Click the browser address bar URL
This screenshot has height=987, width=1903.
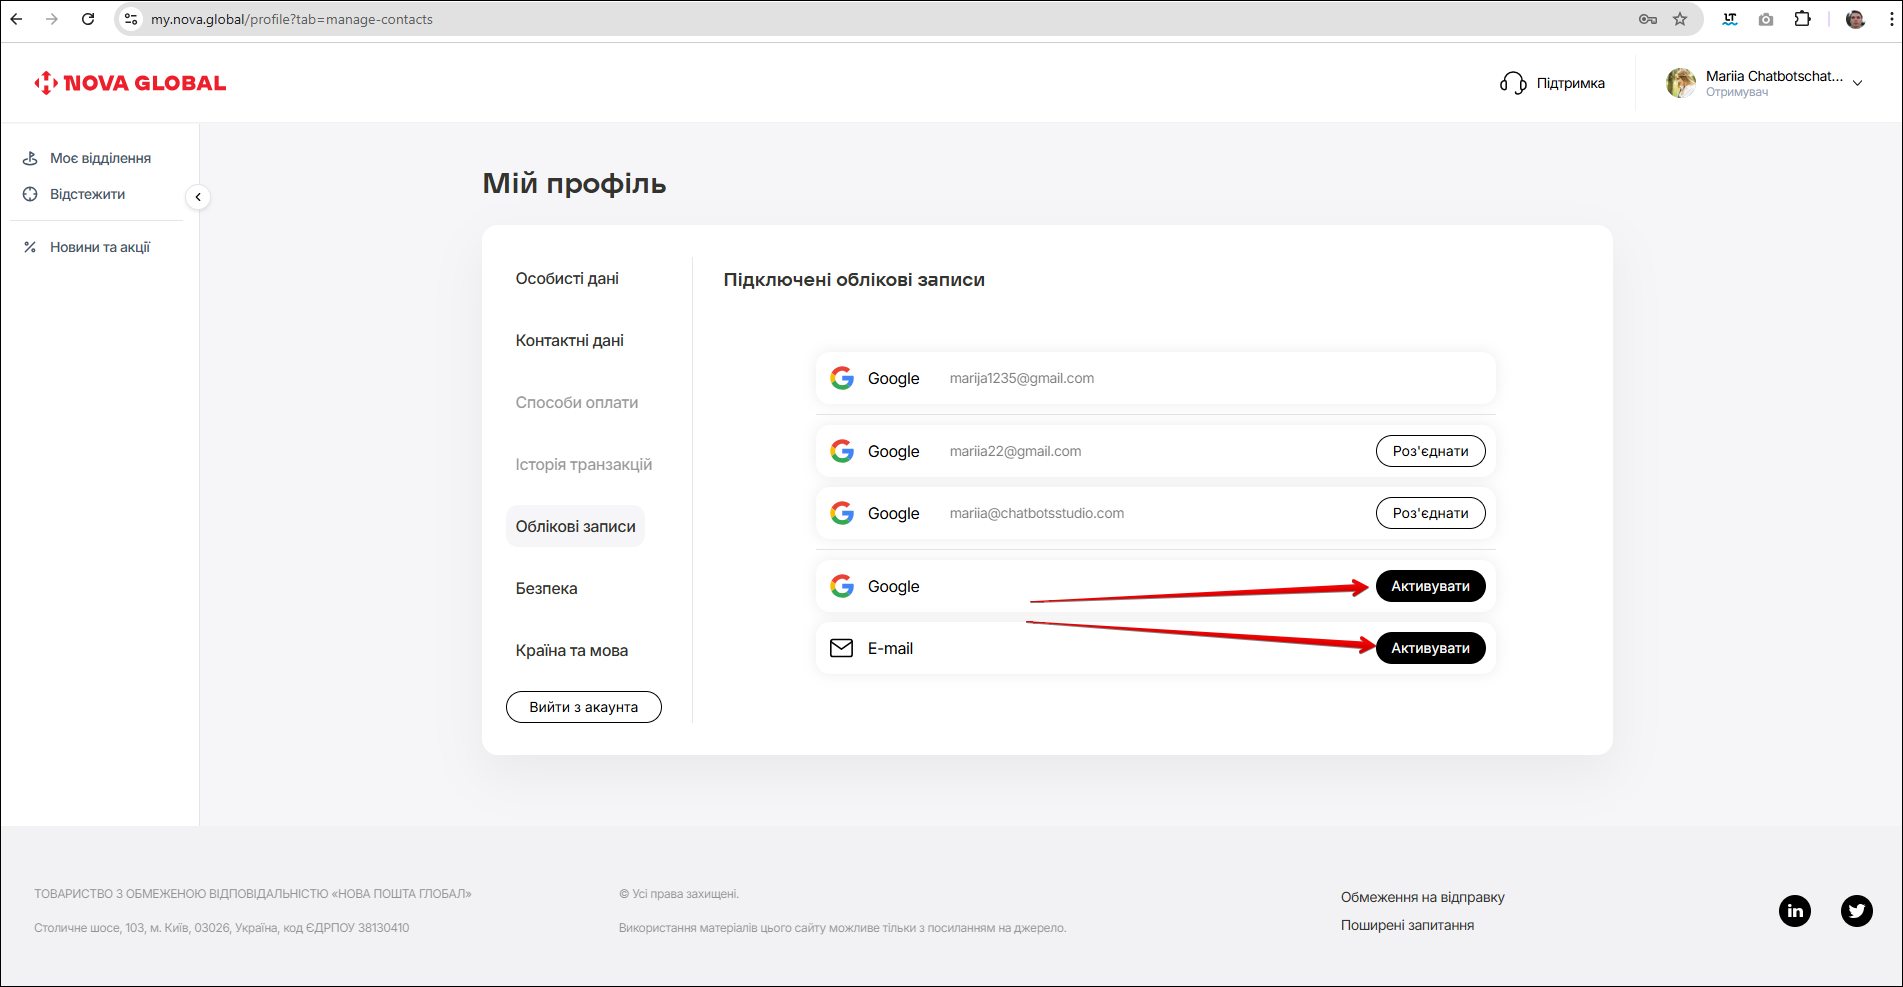pos(292,19)
